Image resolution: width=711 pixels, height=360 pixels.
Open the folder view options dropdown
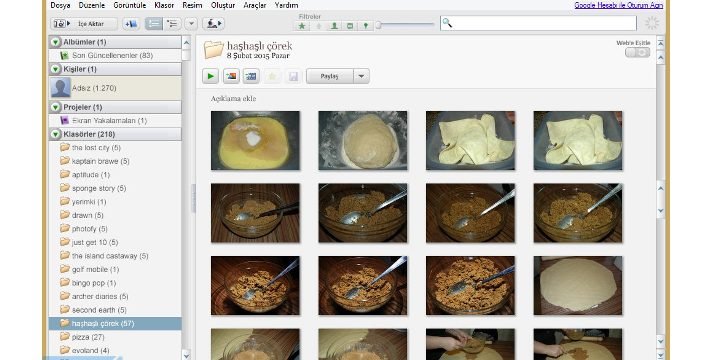191,24
